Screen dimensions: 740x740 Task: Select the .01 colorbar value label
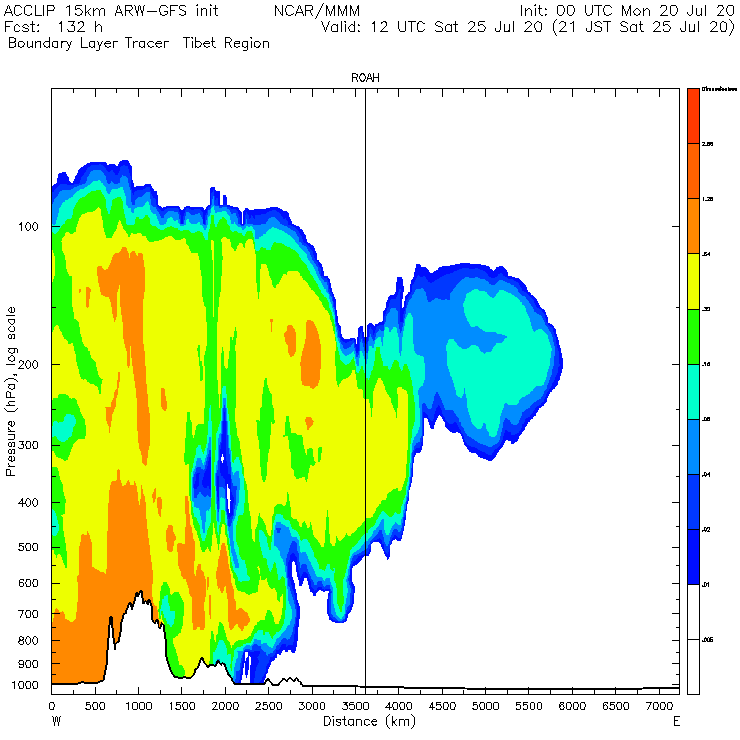point(706,585)
